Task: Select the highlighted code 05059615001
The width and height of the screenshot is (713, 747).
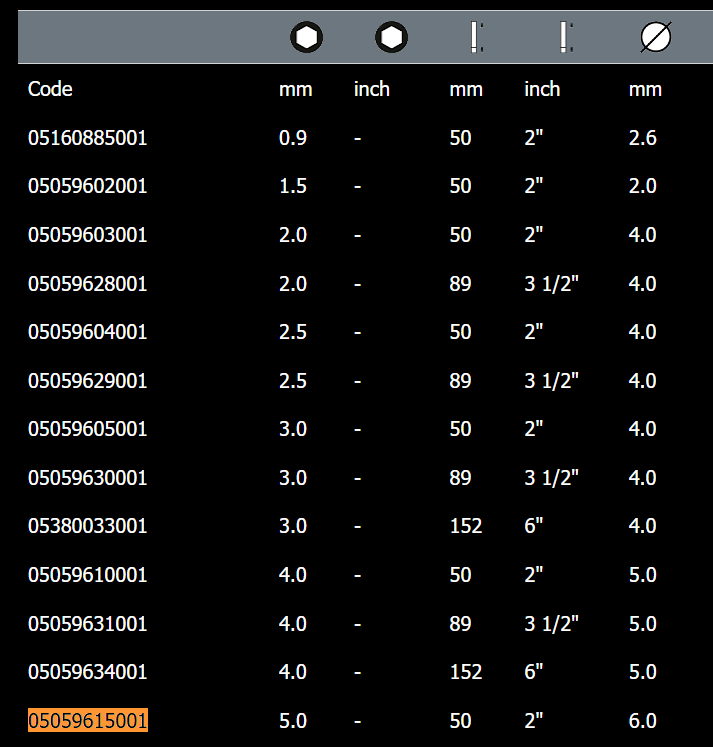Action: (x=88, y=720)
